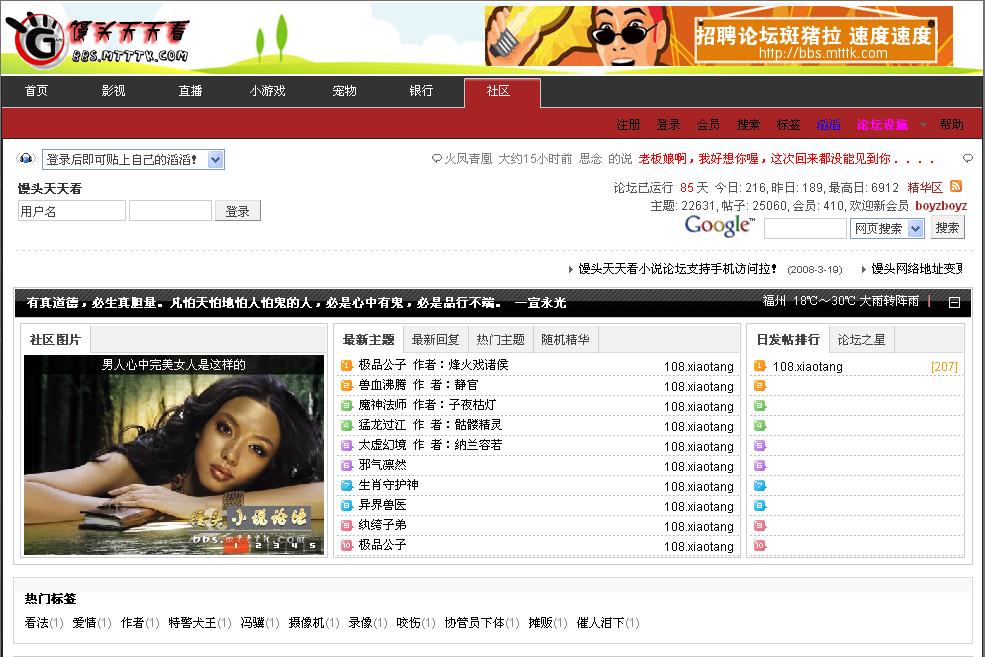Open the 小游戏 navigation menu item
Viewport: 985px width, 657px height.
pos(267,91)
